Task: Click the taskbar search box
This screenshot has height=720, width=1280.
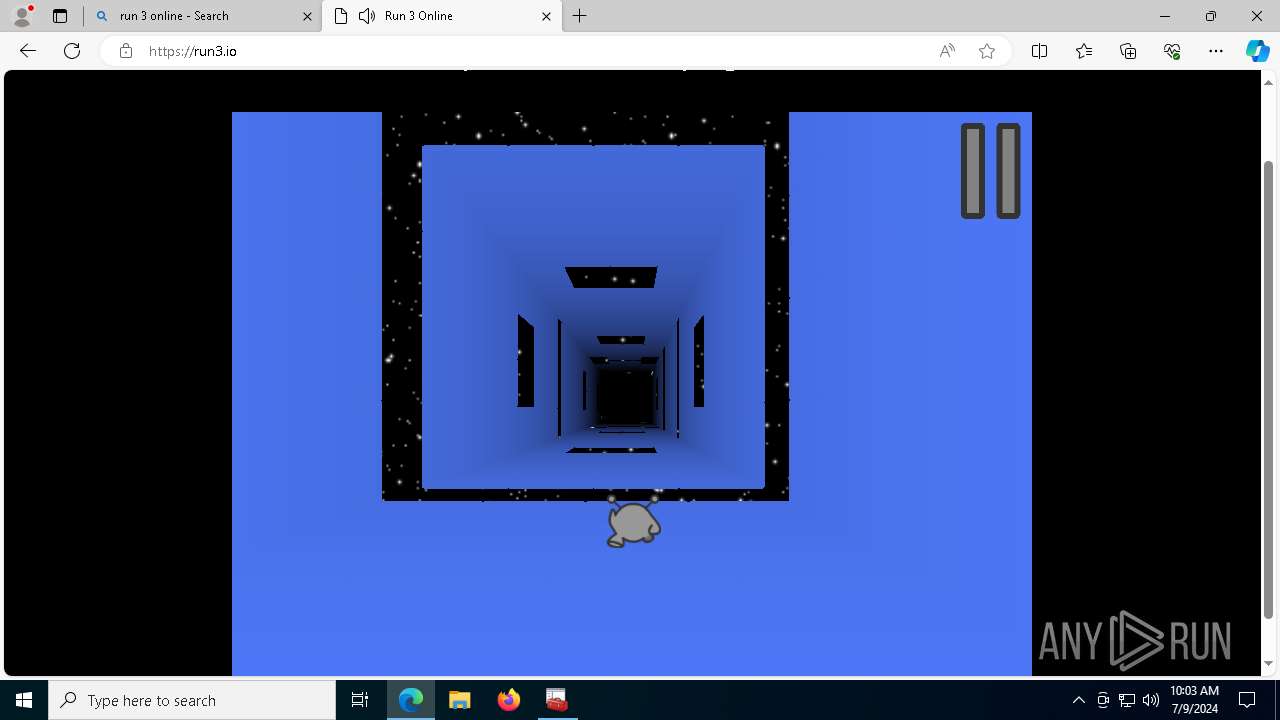Action: pyautogui.click(x=192, y=700)
